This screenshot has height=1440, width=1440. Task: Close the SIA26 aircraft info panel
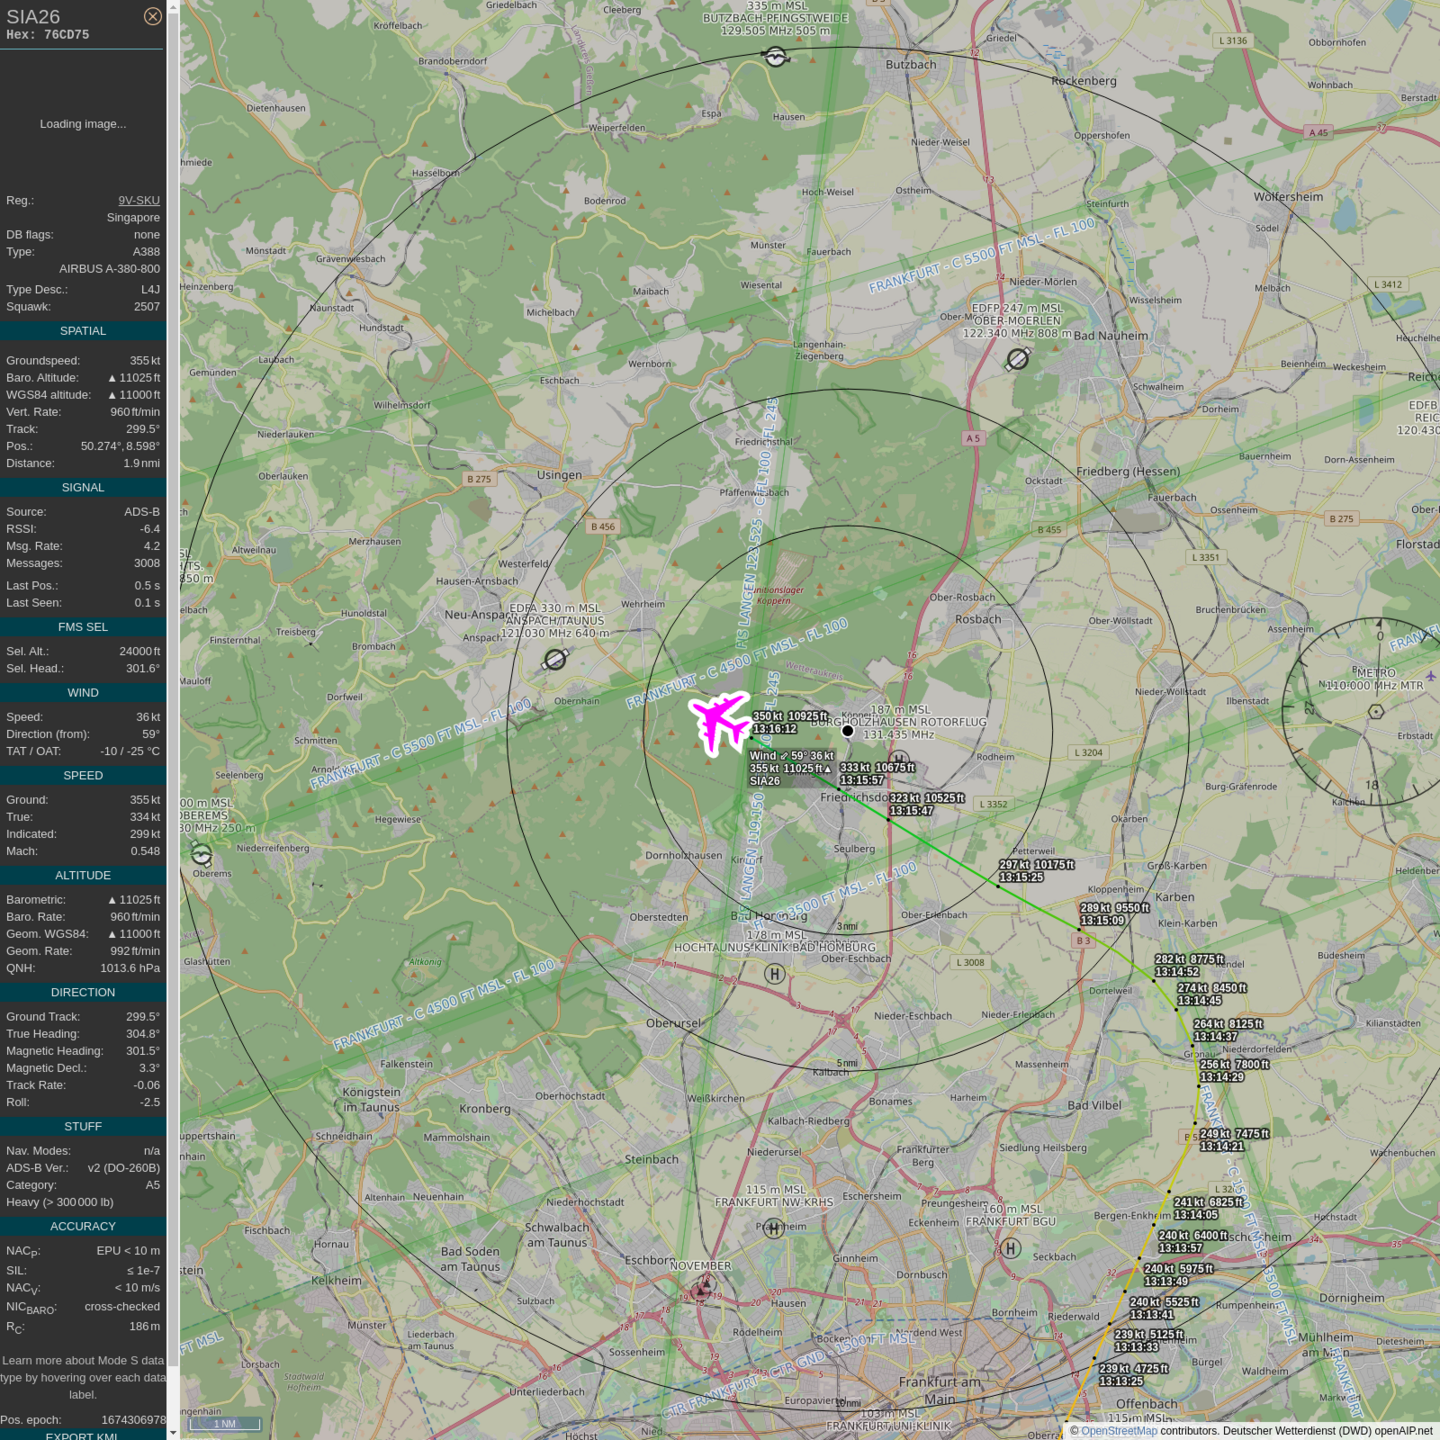[x=152, y=16]
